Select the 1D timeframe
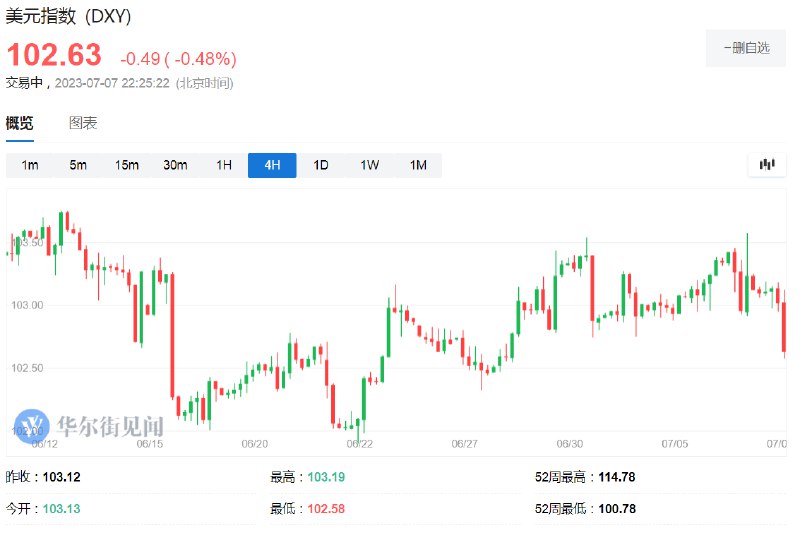Viewport: 800px width, 535px height. point(320,165)
